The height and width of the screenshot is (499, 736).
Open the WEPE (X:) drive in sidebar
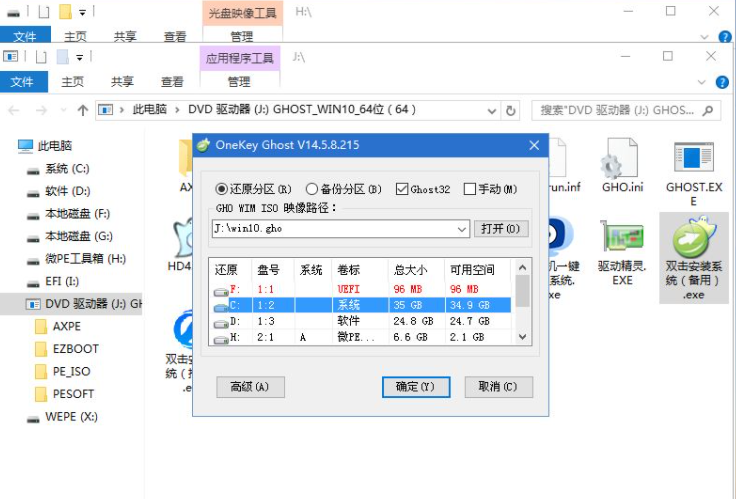[70, 415]
